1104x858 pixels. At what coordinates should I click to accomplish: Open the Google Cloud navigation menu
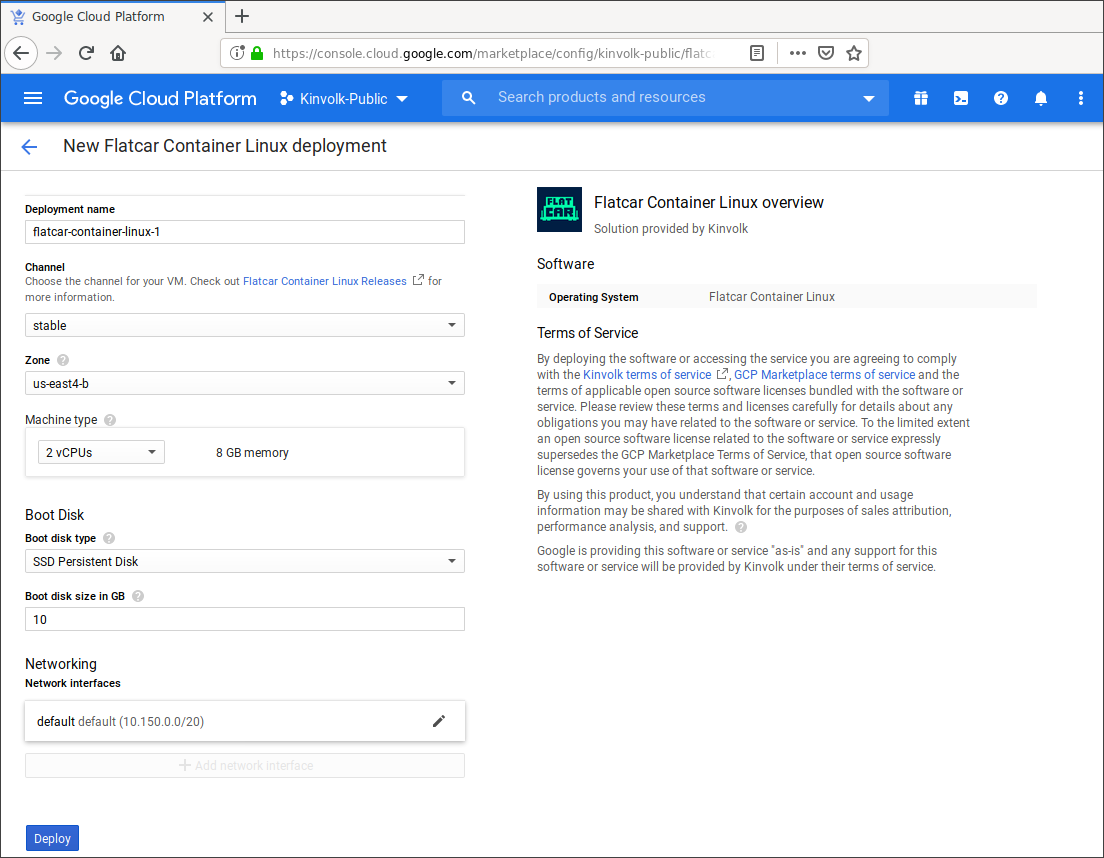pyautogui.click(x=33, y=98)
